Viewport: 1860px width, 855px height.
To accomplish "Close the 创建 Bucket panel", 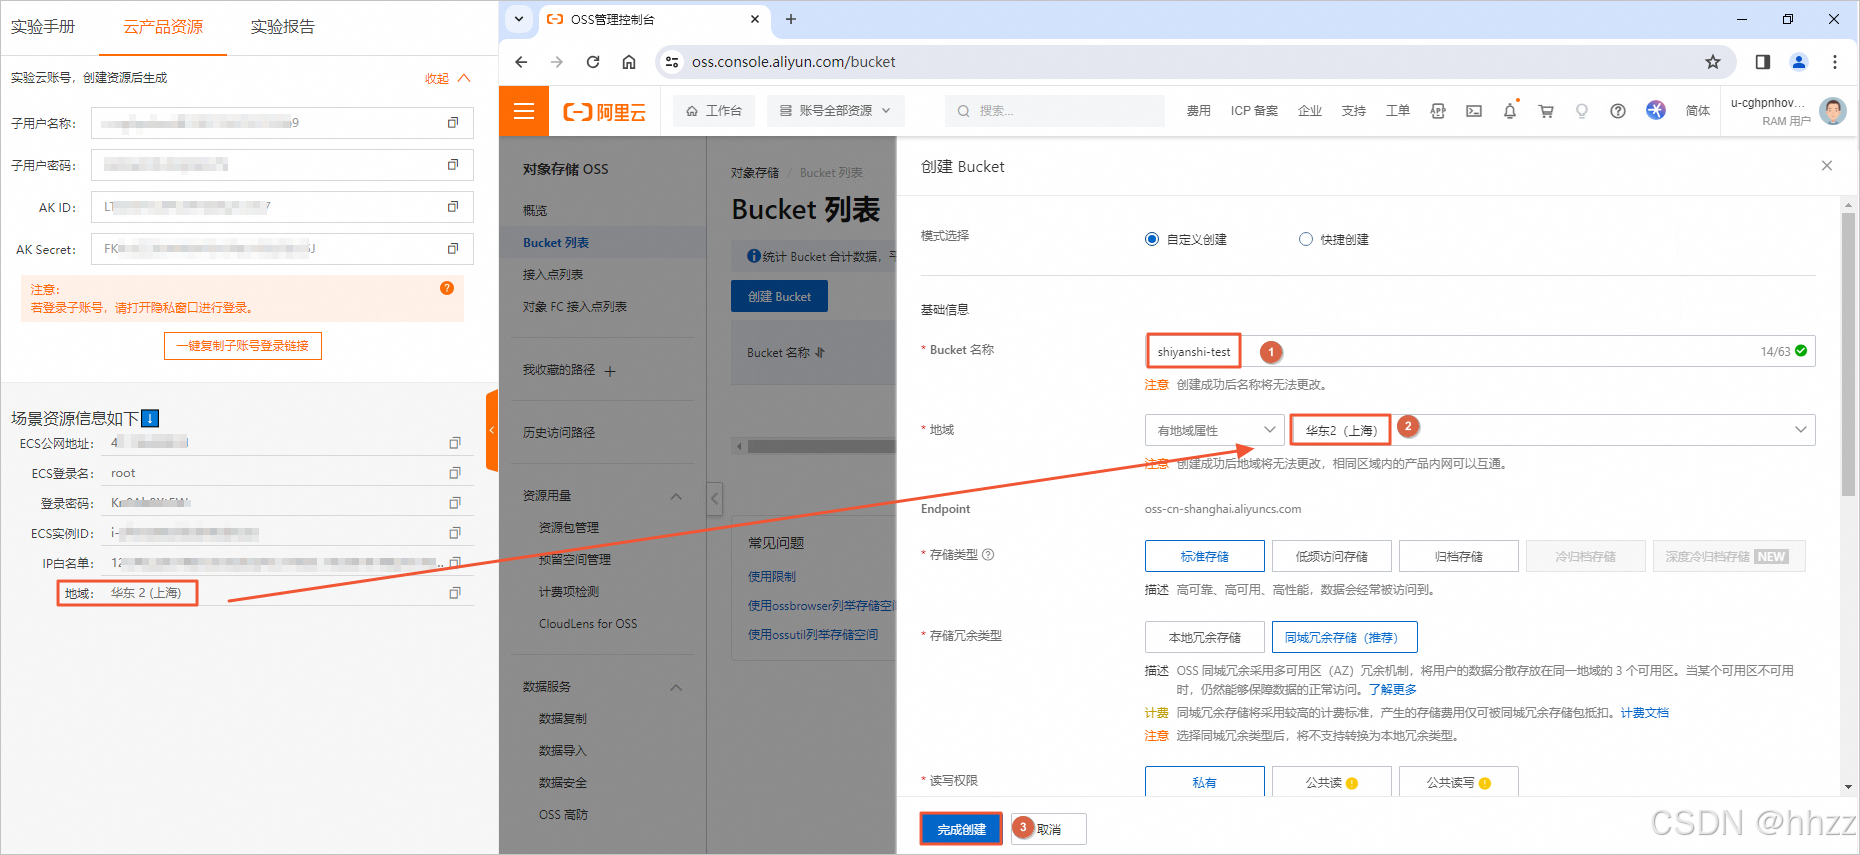I will (1827, 166).
